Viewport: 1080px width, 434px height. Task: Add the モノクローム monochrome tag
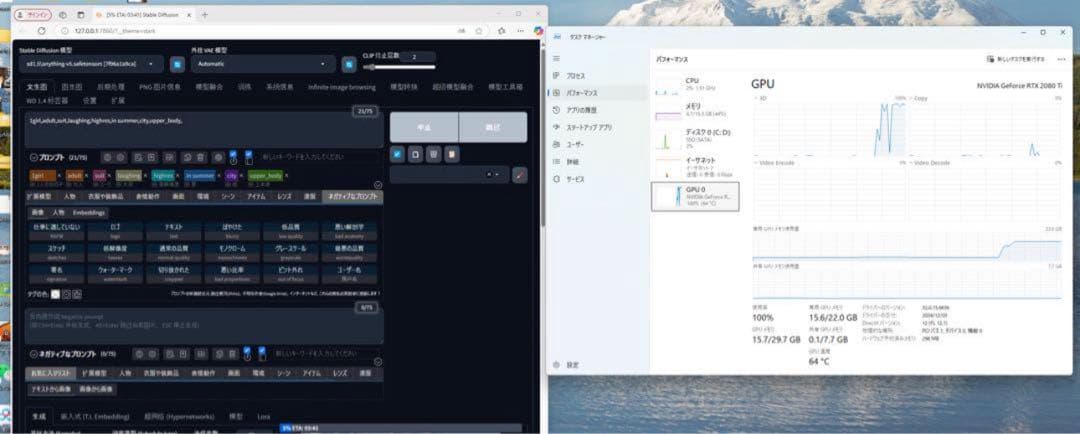pyautogui.click(x=232, y=253)
